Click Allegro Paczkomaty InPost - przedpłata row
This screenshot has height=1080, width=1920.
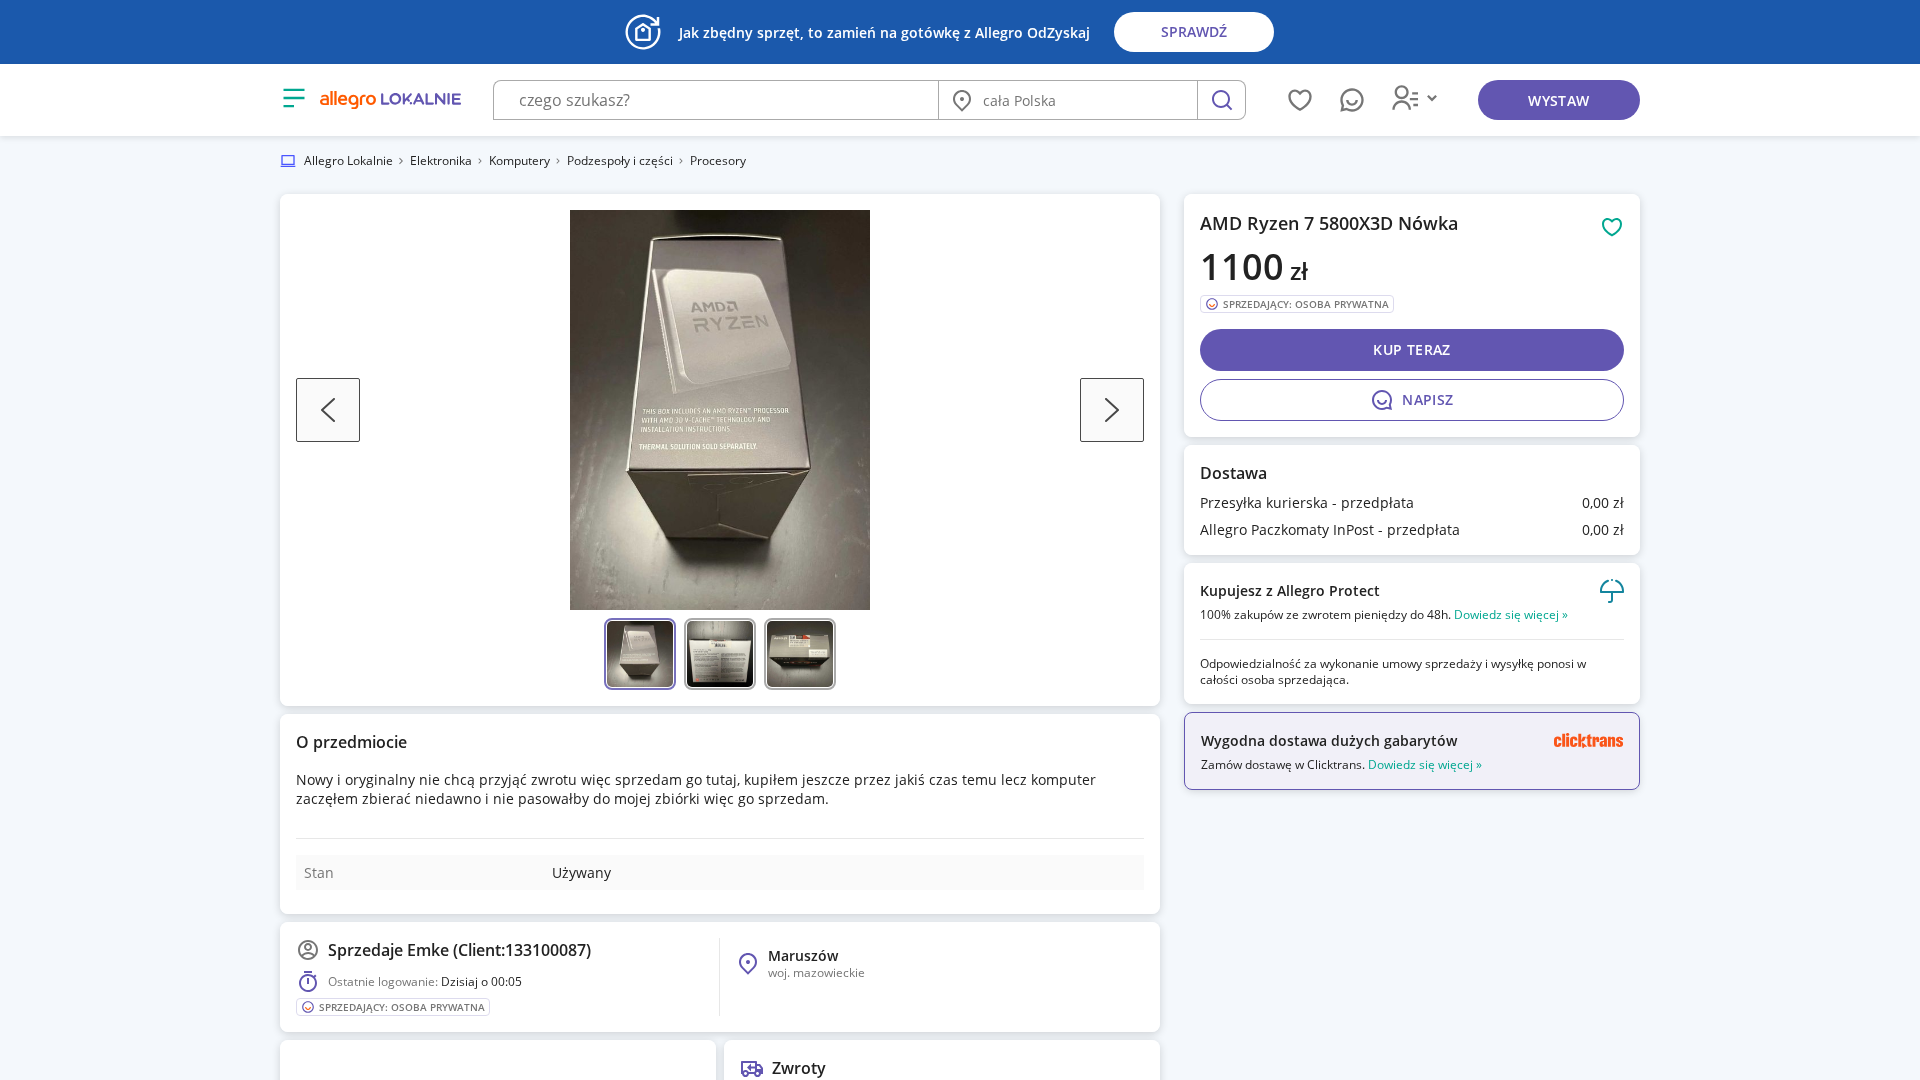click(1412, 530)
